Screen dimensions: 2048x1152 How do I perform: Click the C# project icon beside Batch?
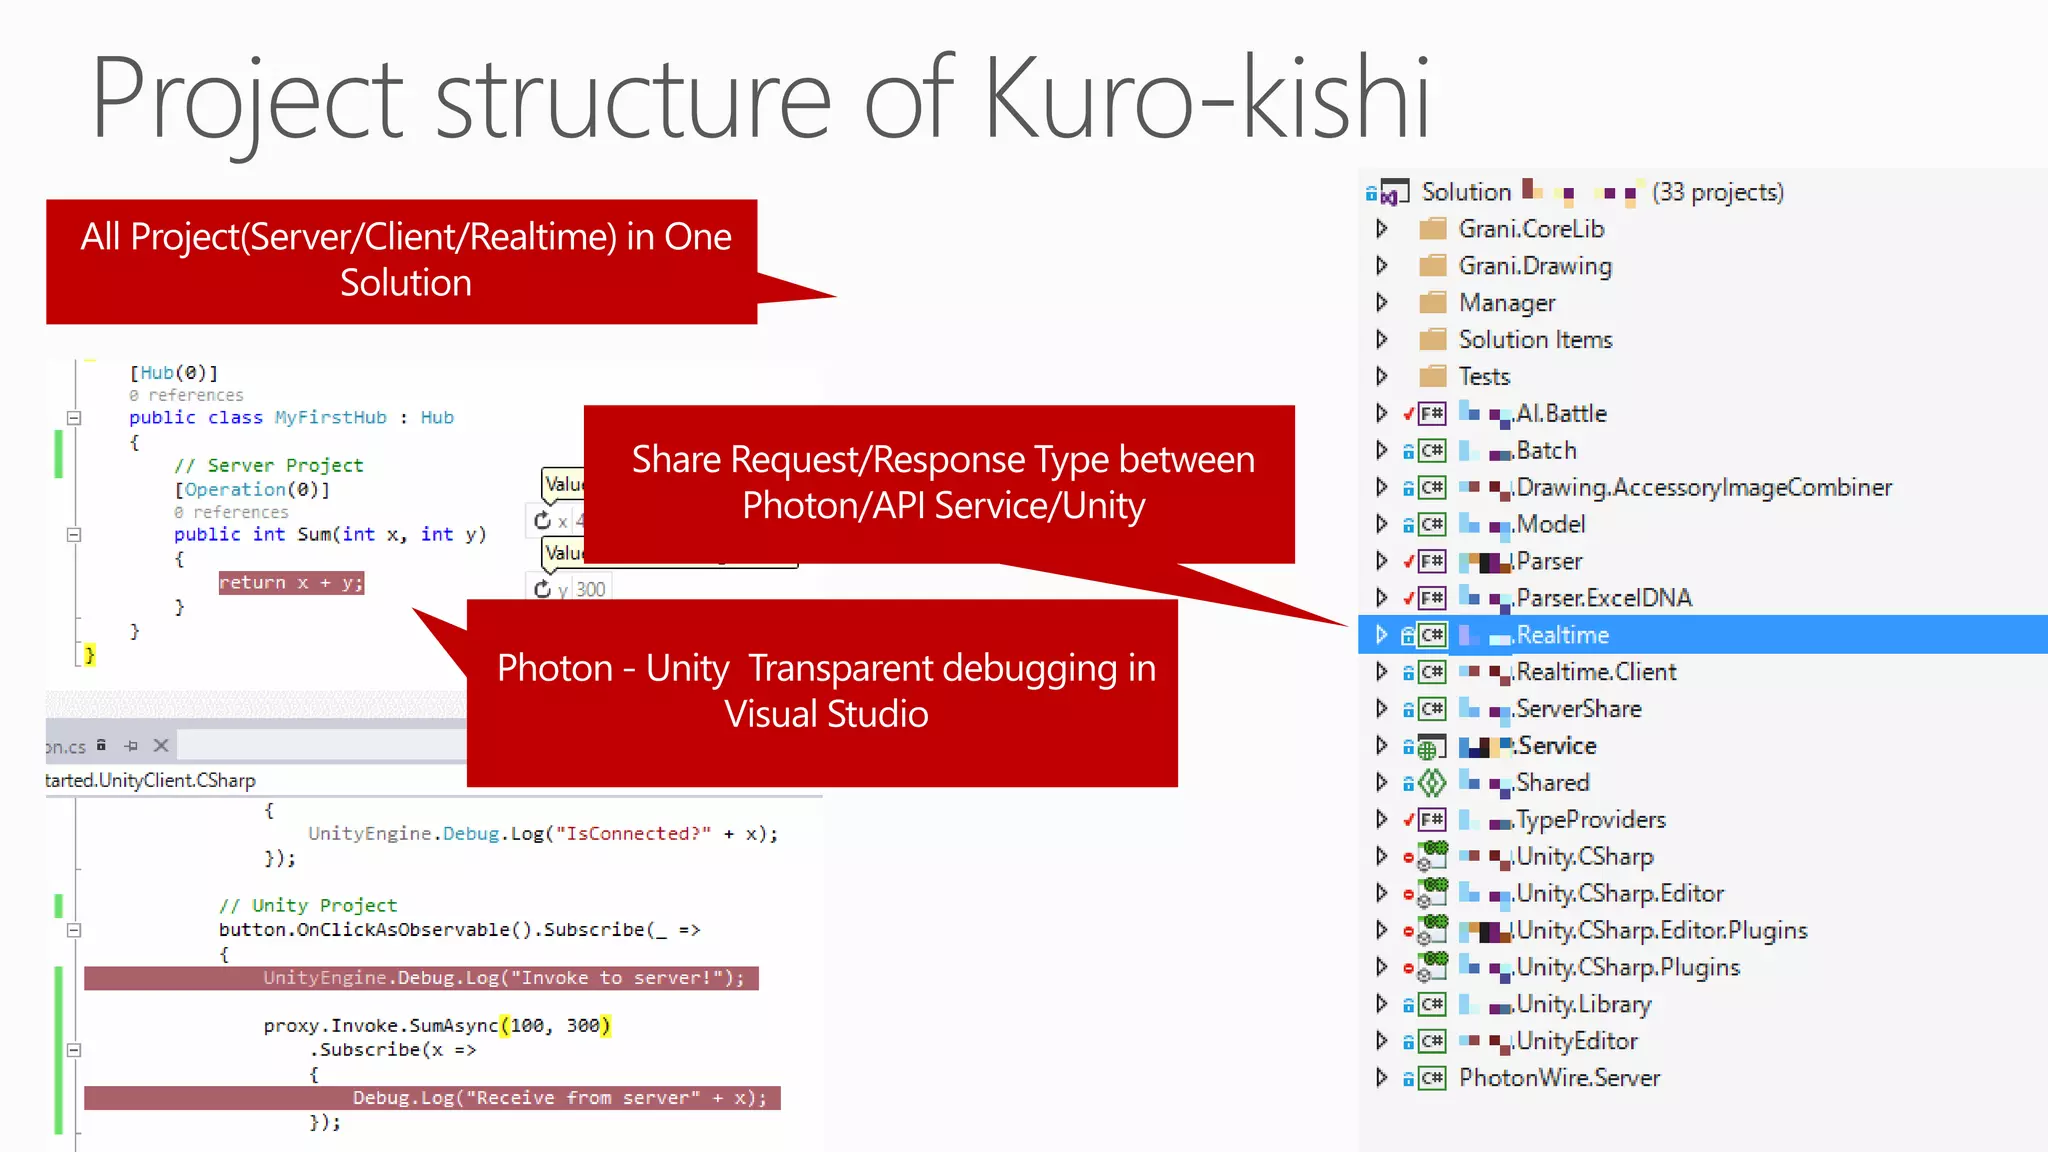pos(1432,451)
